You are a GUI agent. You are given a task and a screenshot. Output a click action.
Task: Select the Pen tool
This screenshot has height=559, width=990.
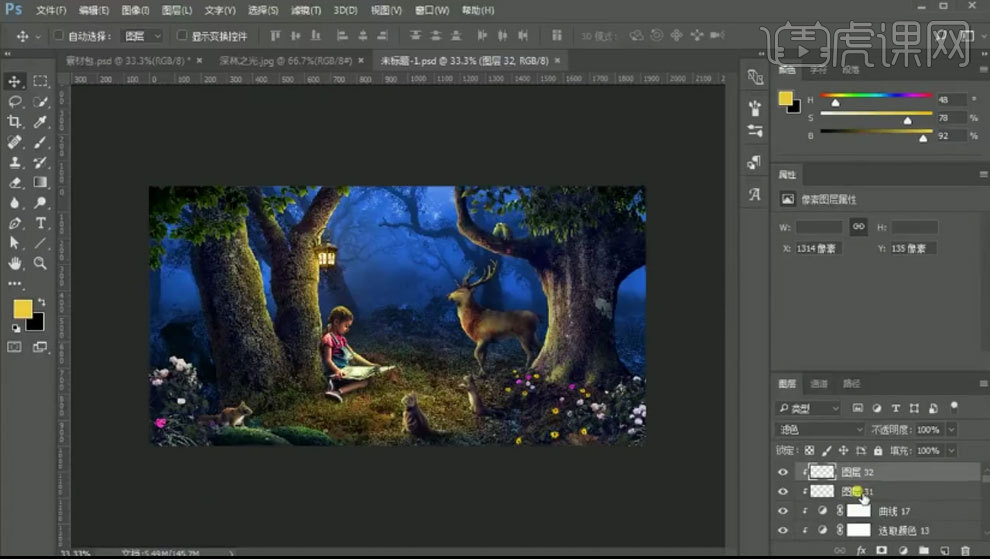pos(14,223)
